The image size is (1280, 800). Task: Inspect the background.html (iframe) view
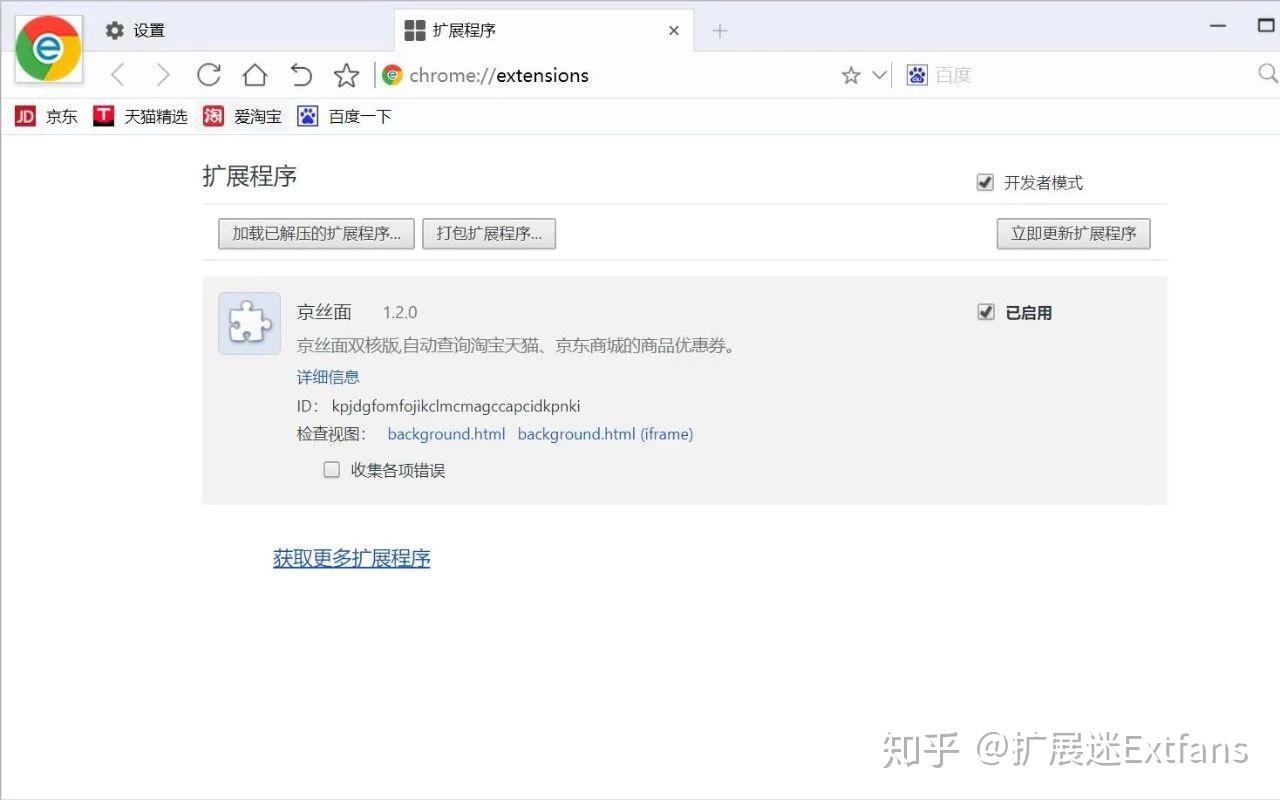click(605, 434)
